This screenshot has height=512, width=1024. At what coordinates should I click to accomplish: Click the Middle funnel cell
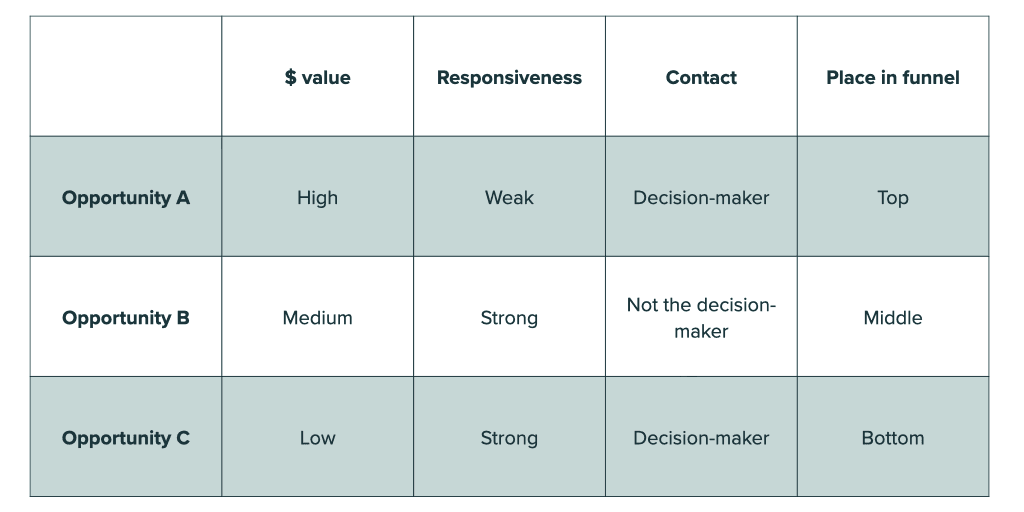click(x=892, y=318)
